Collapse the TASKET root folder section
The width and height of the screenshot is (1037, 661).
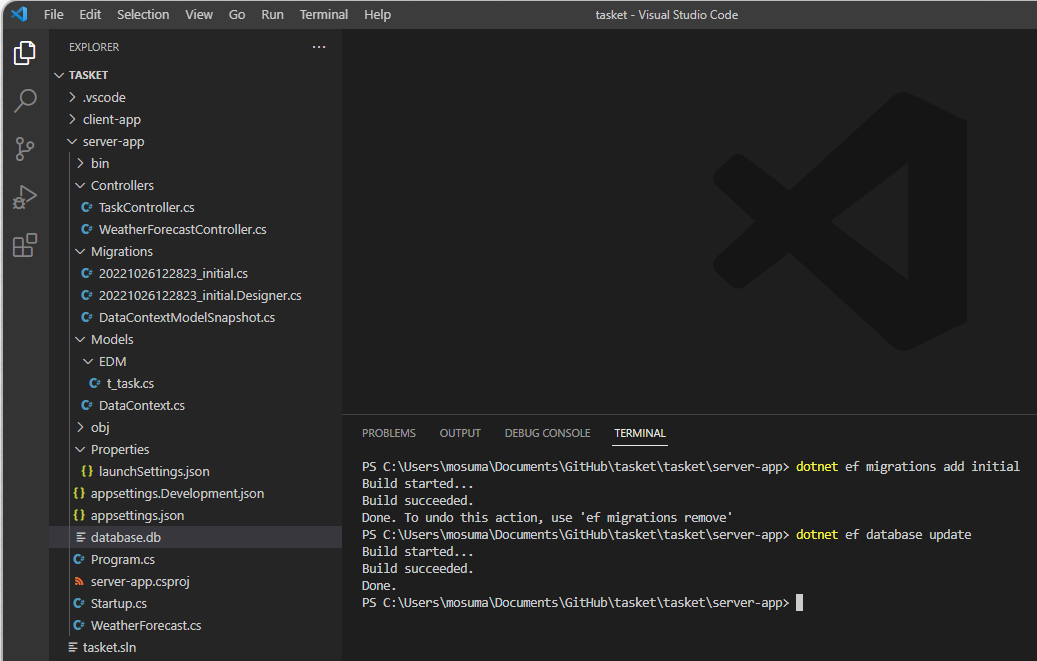pyautogui.click(x=59, y=75)
